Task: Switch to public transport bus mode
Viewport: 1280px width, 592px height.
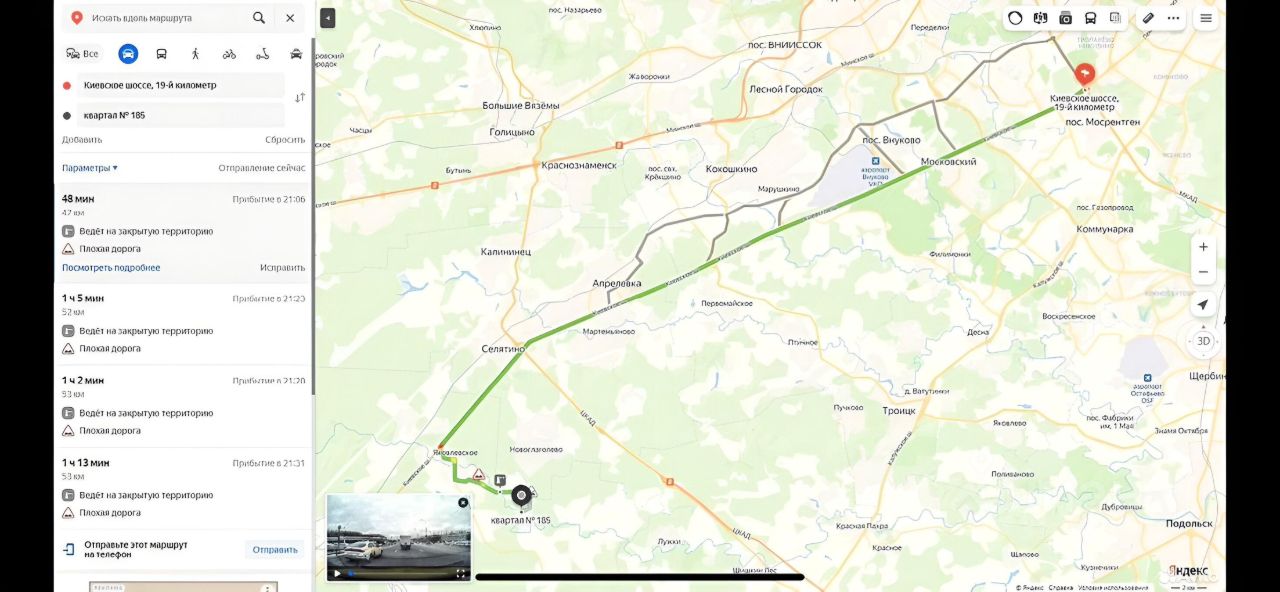Action: point(162,54)
